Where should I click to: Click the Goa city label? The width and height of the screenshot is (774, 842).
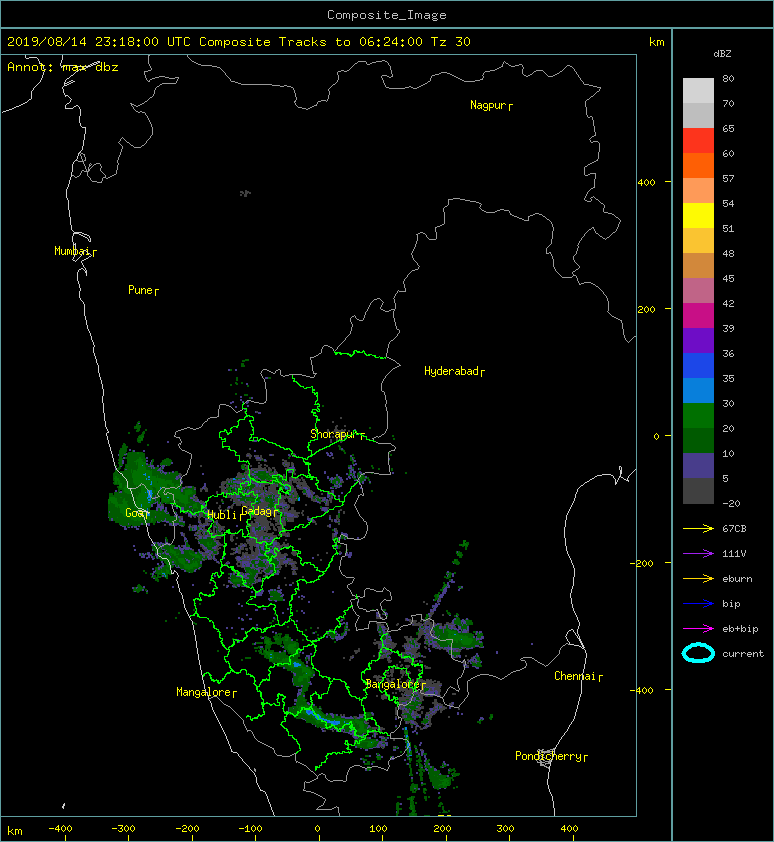click(x=134, y=513)
